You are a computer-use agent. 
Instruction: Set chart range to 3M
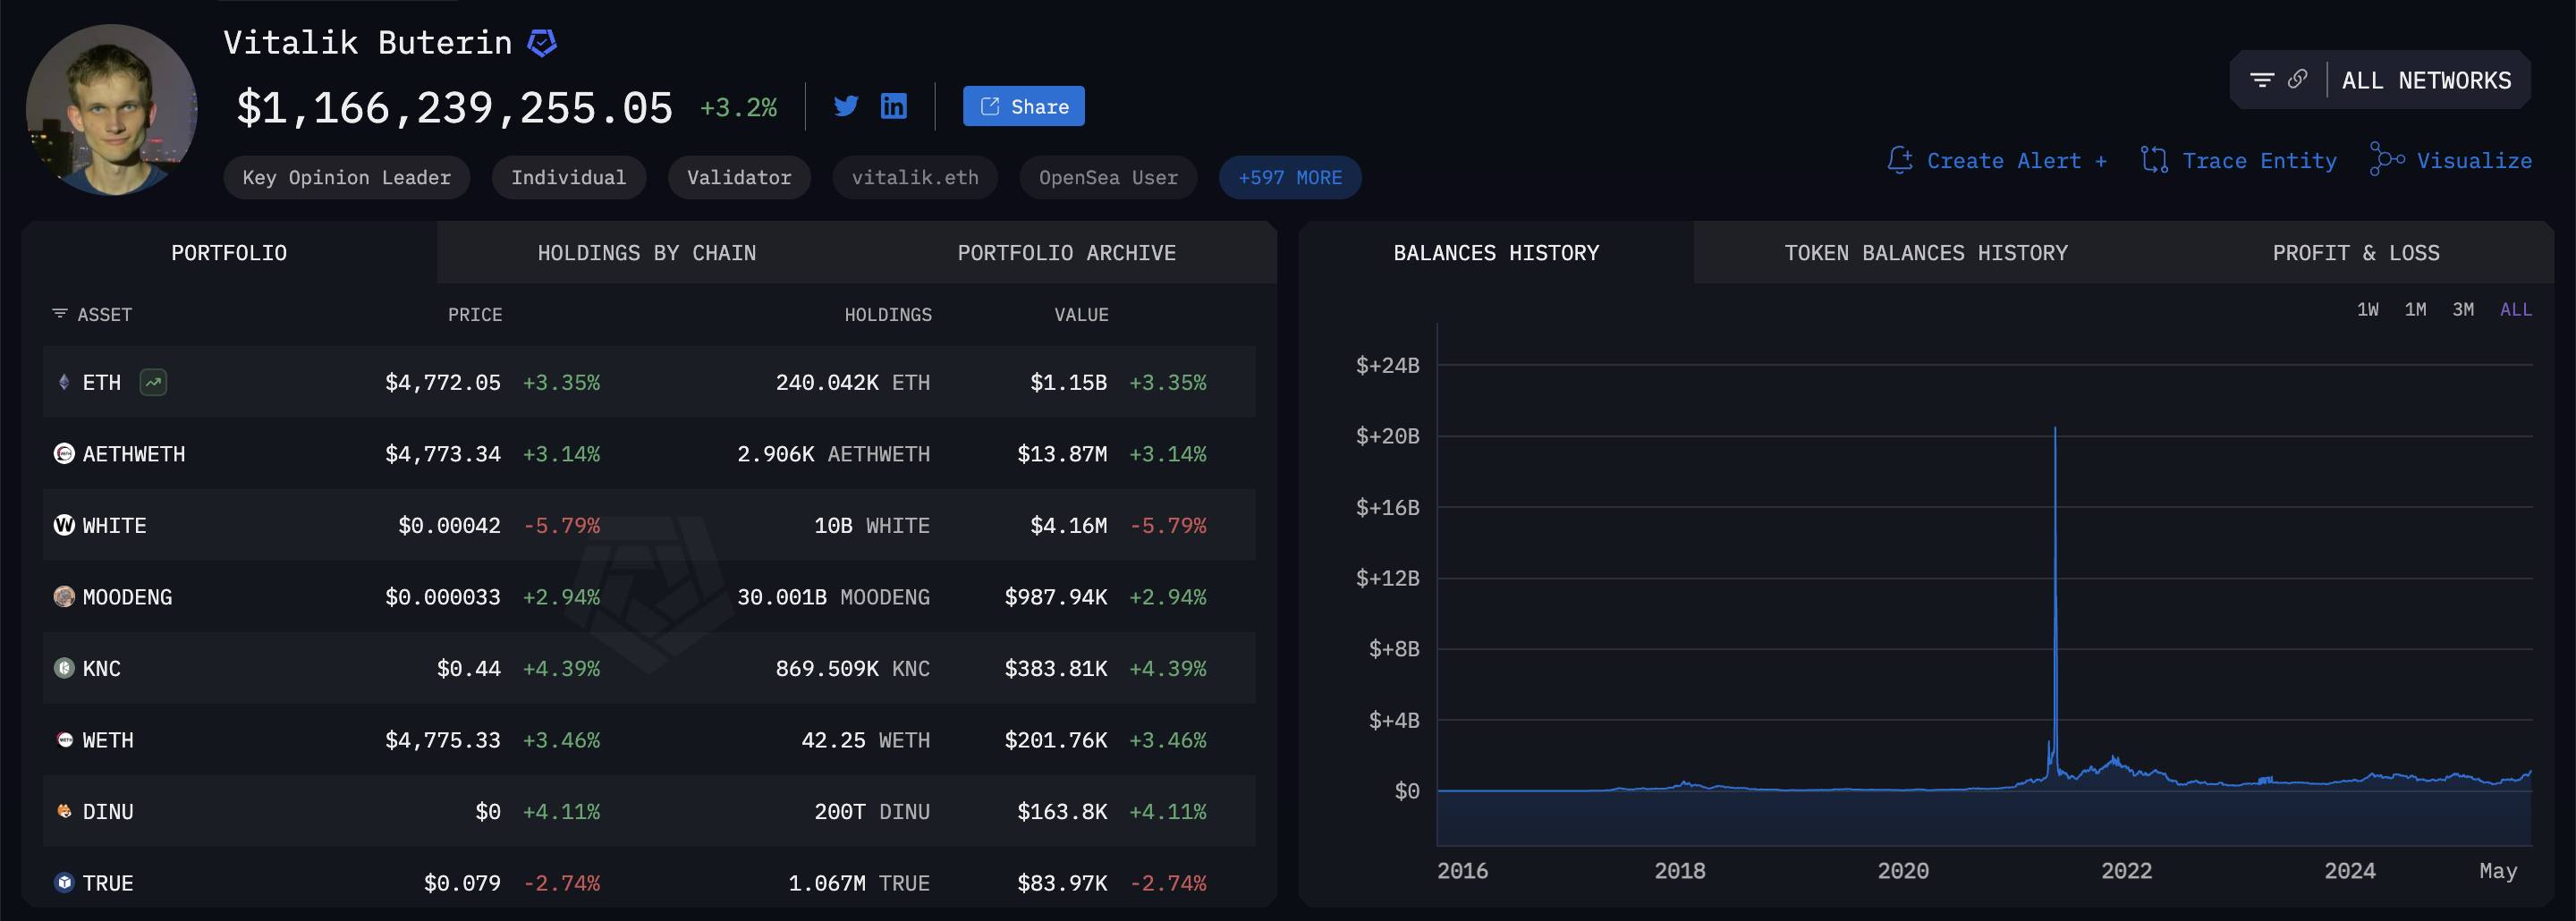(2463, 310)
